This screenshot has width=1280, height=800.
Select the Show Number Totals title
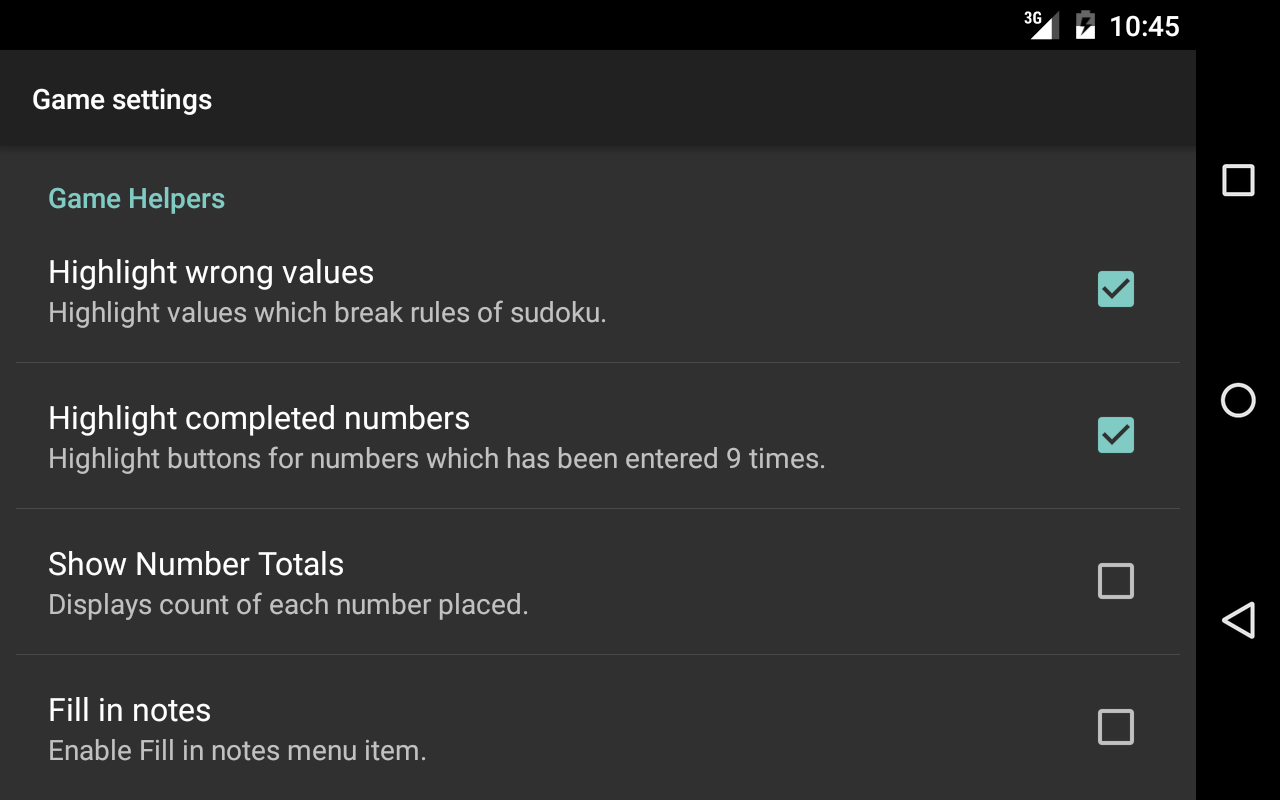[196, 564]
